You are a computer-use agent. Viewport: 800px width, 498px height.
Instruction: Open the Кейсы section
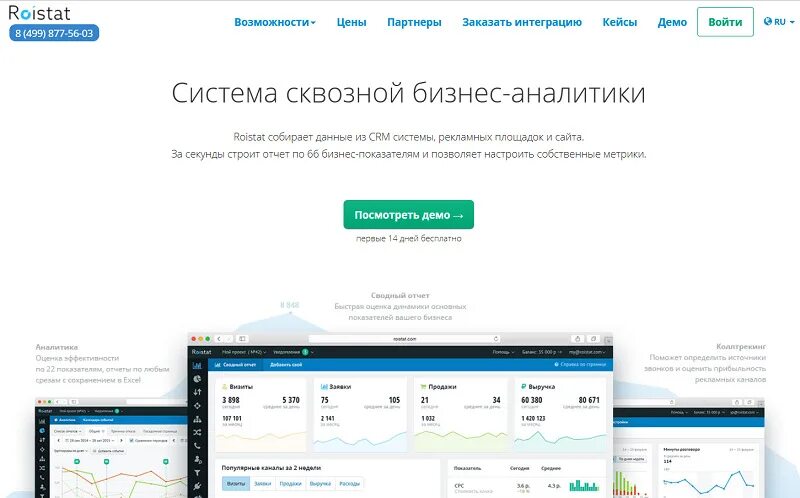click(619, 22)
